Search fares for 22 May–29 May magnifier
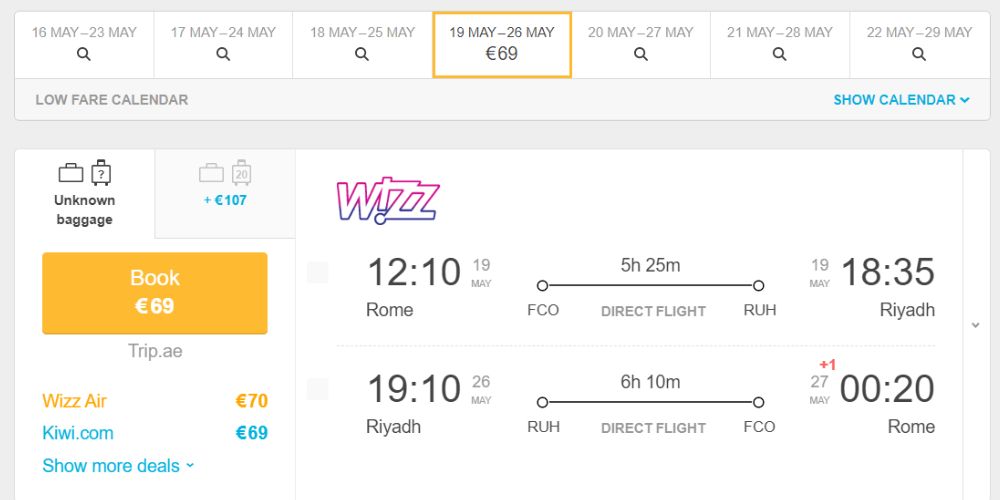1000x500 pixels. click(x=919, y=54)
